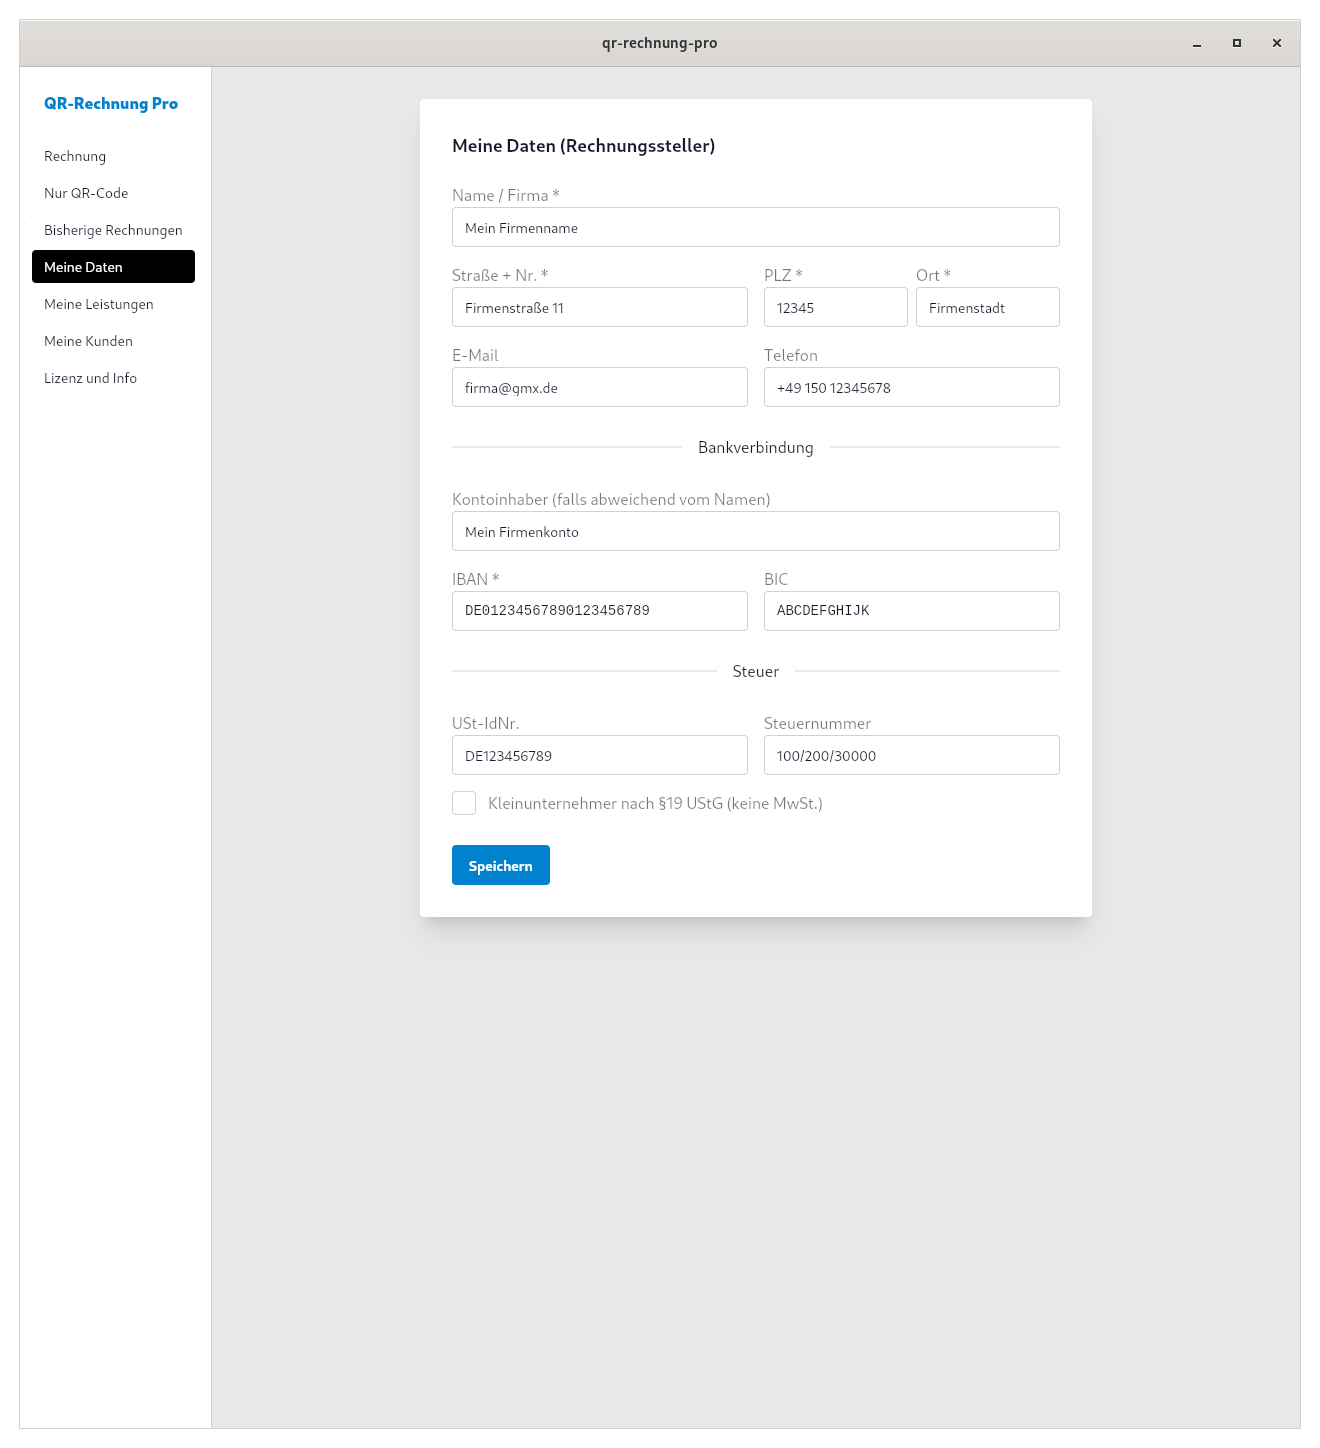This screenshot has height=1448, width=1320.
Task: Click the QR-Rechnung Pro logo title
Action: click(x=111, y=103)
